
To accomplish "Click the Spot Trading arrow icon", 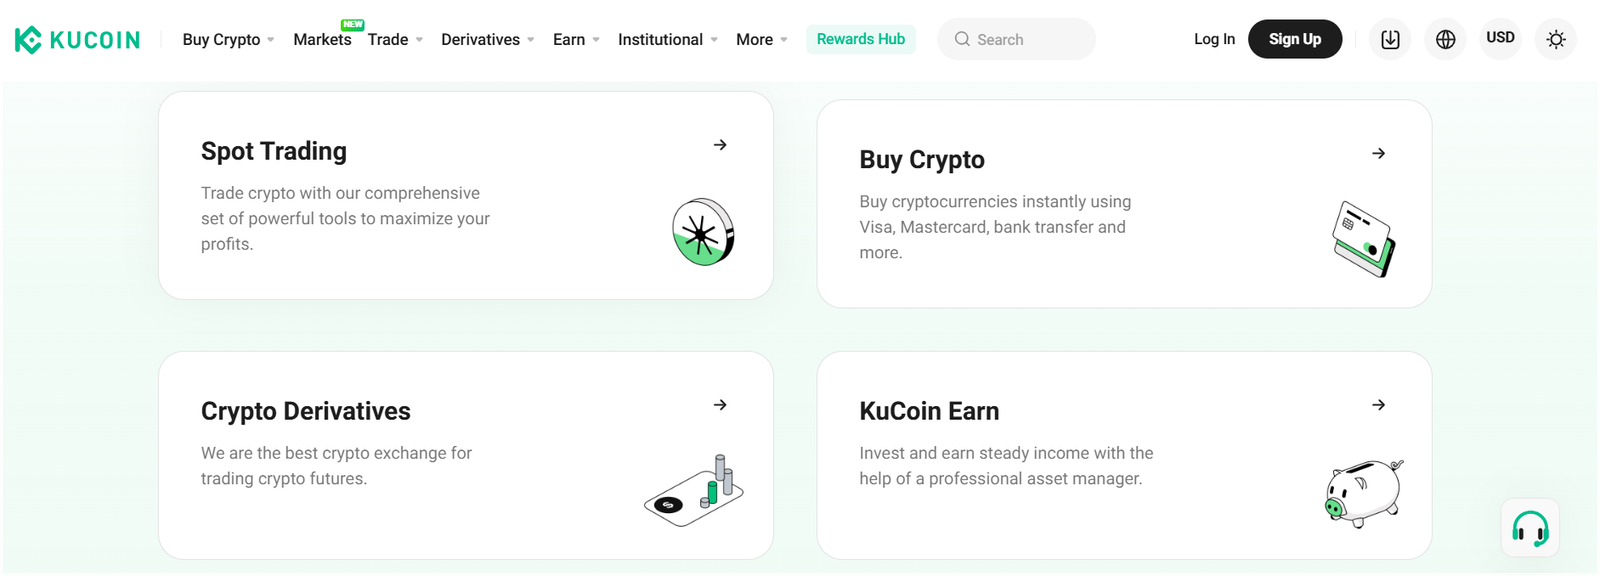I will point(720,145).
